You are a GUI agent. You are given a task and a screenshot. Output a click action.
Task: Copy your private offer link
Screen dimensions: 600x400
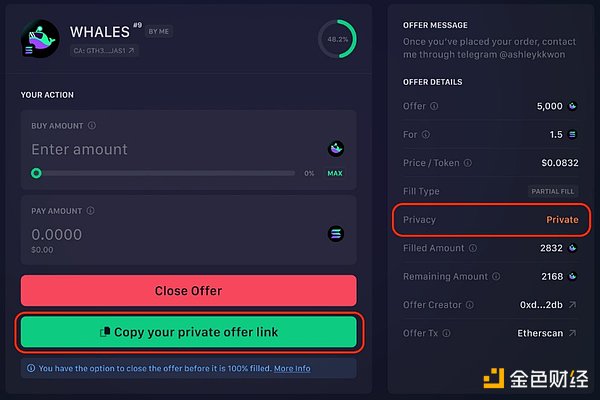point(188,332)
